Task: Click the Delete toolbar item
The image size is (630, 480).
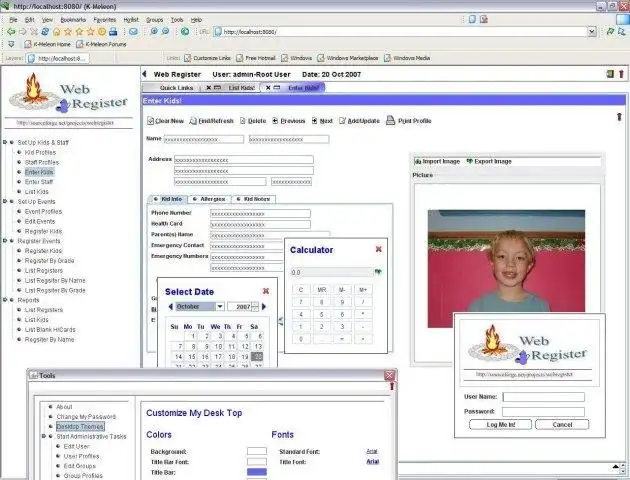Action: 253,121
